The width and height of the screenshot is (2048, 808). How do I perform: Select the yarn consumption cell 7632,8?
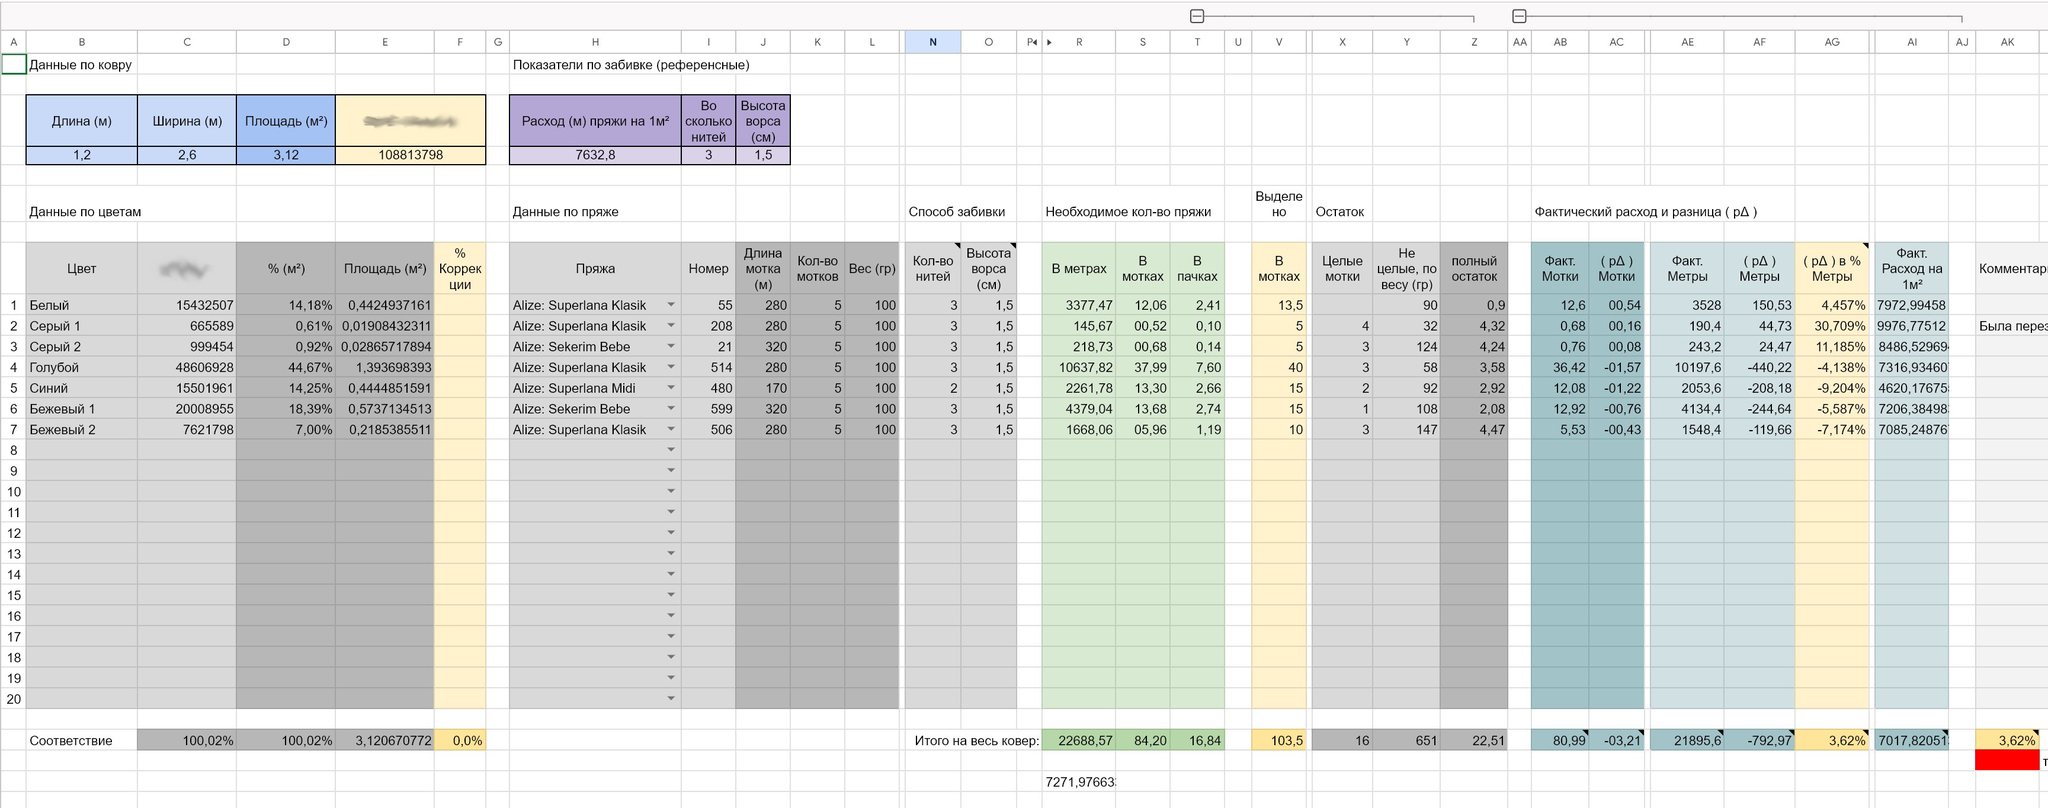[x=595, y=155]
